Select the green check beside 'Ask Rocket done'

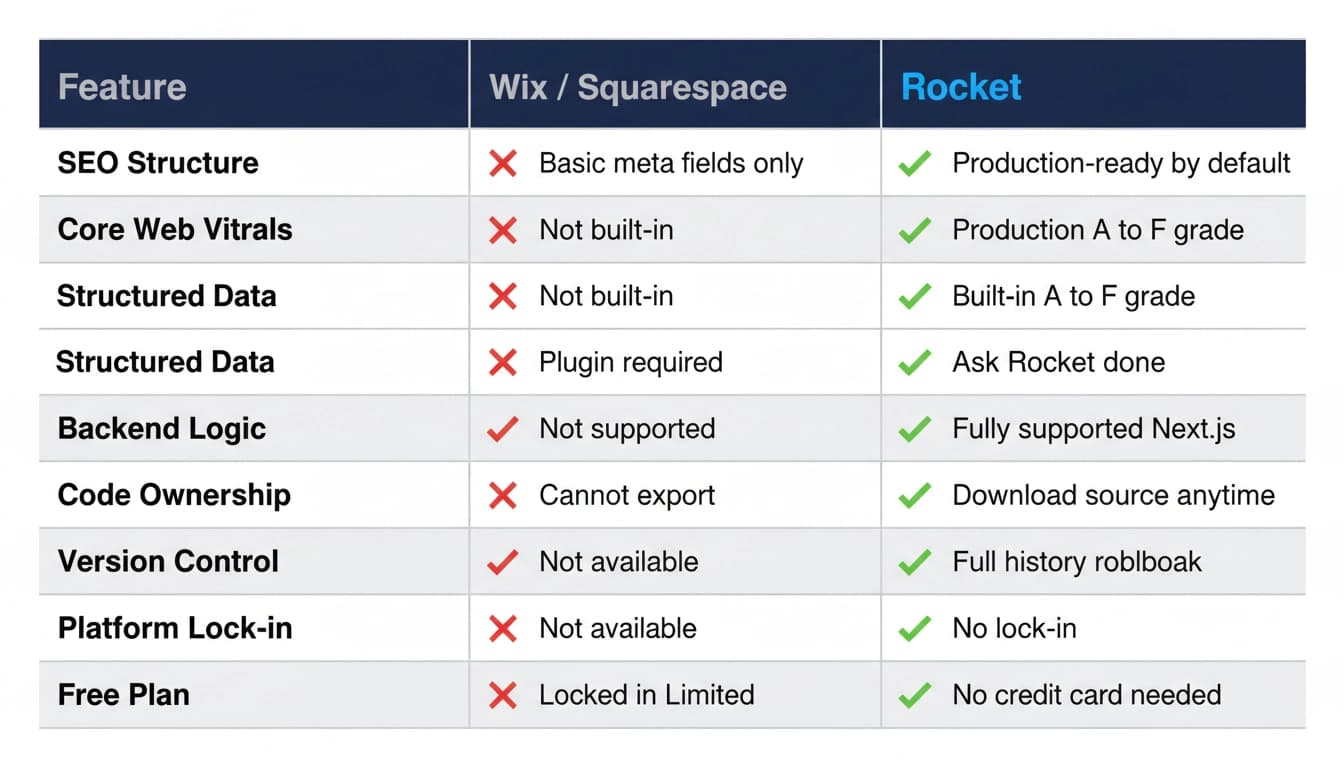click(914, 362)
